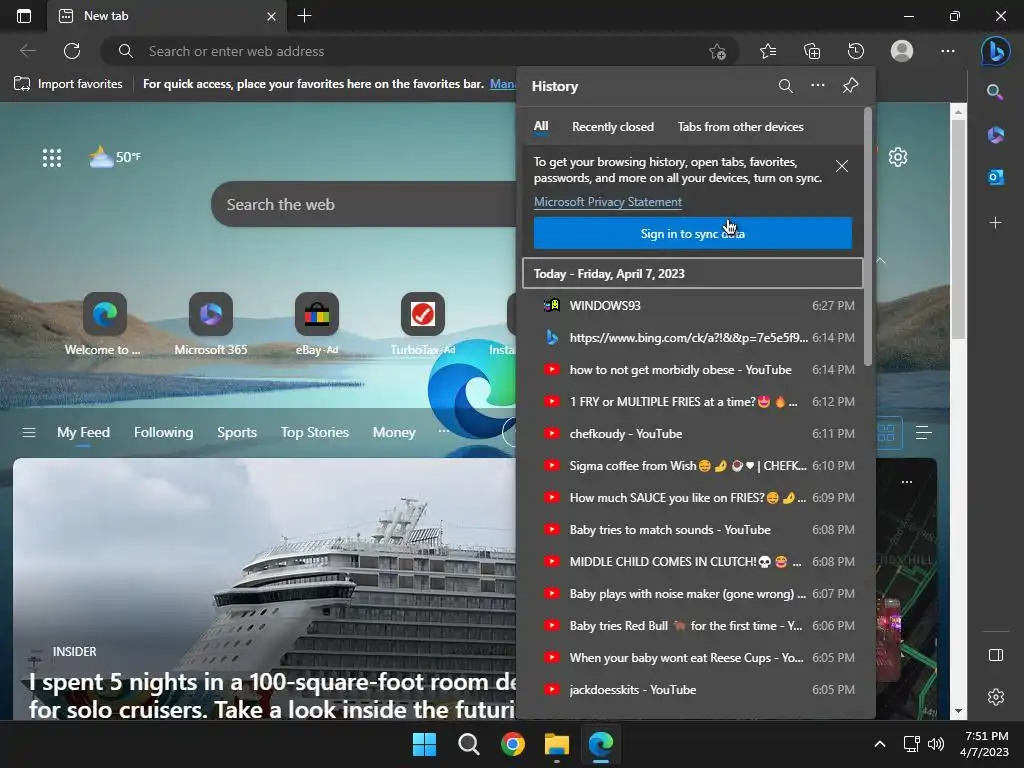
Task: Select the My Feed tab
Action: point(83,432)
